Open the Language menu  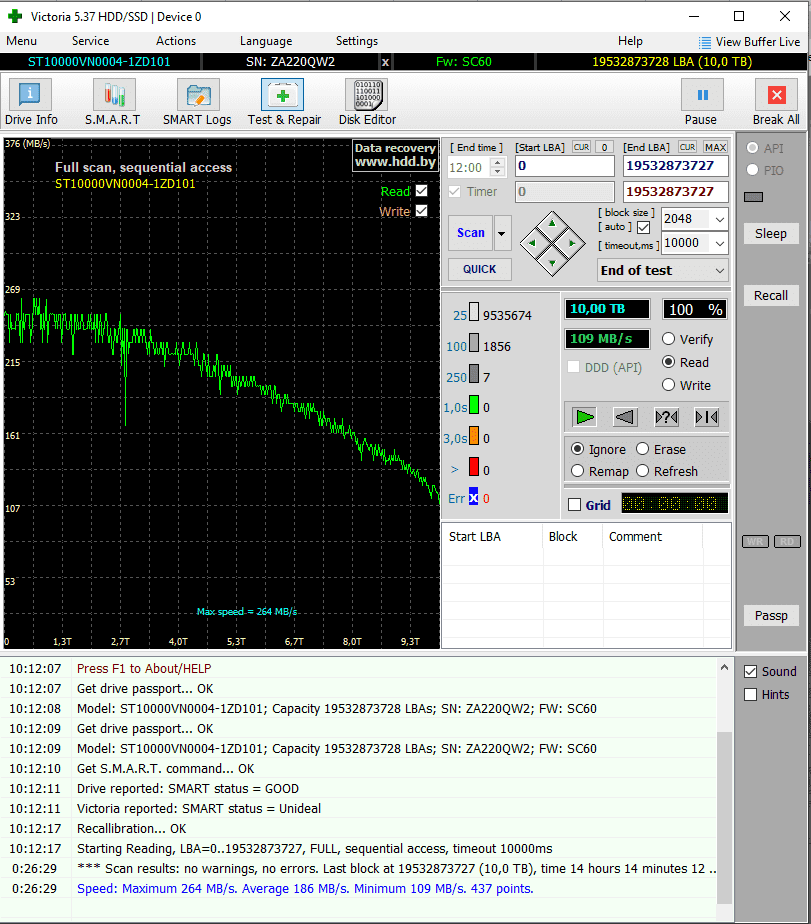pos(266,41)
